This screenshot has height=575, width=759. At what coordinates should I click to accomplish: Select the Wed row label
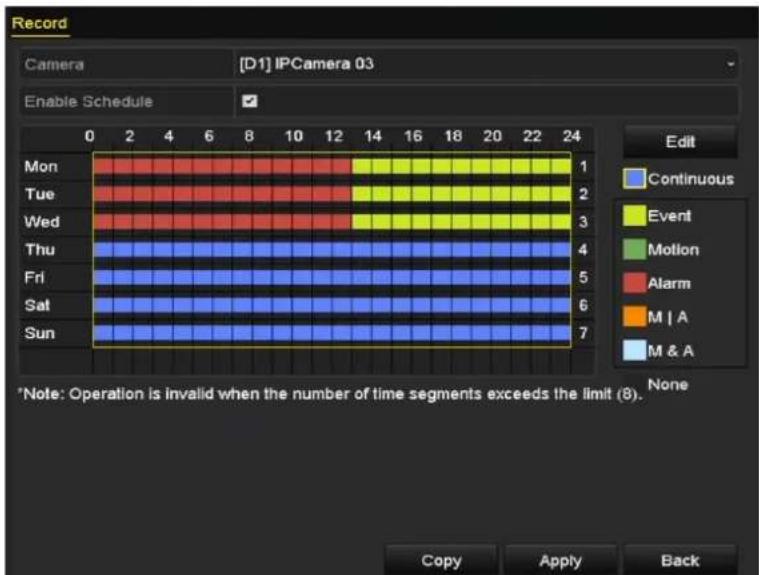pos(42,222)
